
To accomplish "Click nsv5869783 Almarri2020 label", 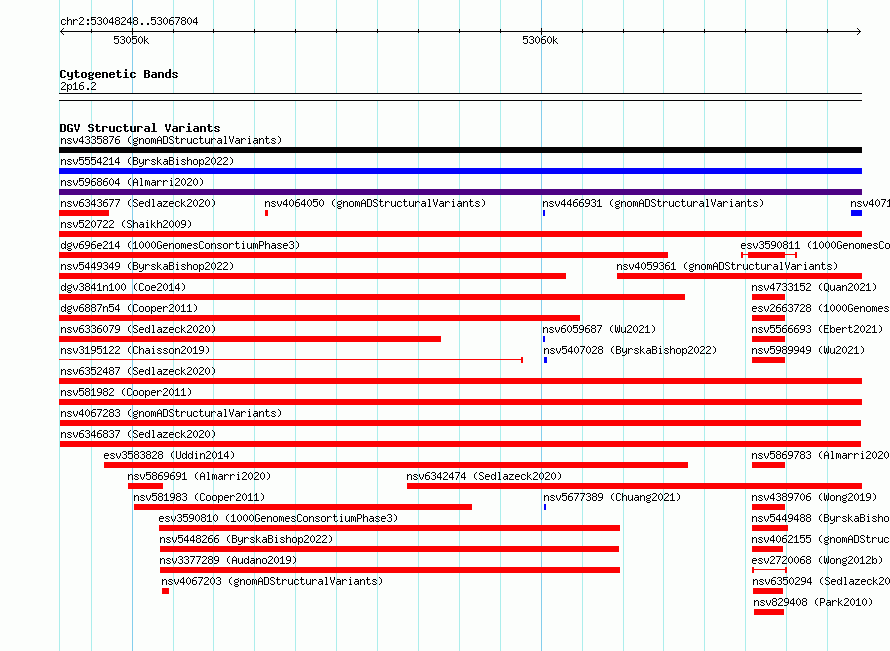I will click(x=821, y=455).
